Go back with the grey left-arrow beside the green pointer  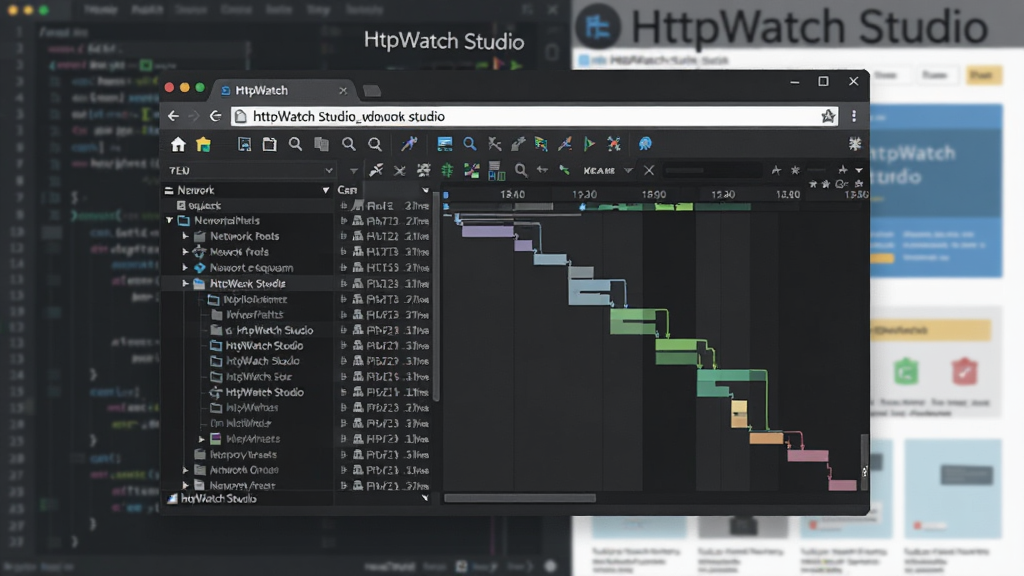click(x=542, y=170)
